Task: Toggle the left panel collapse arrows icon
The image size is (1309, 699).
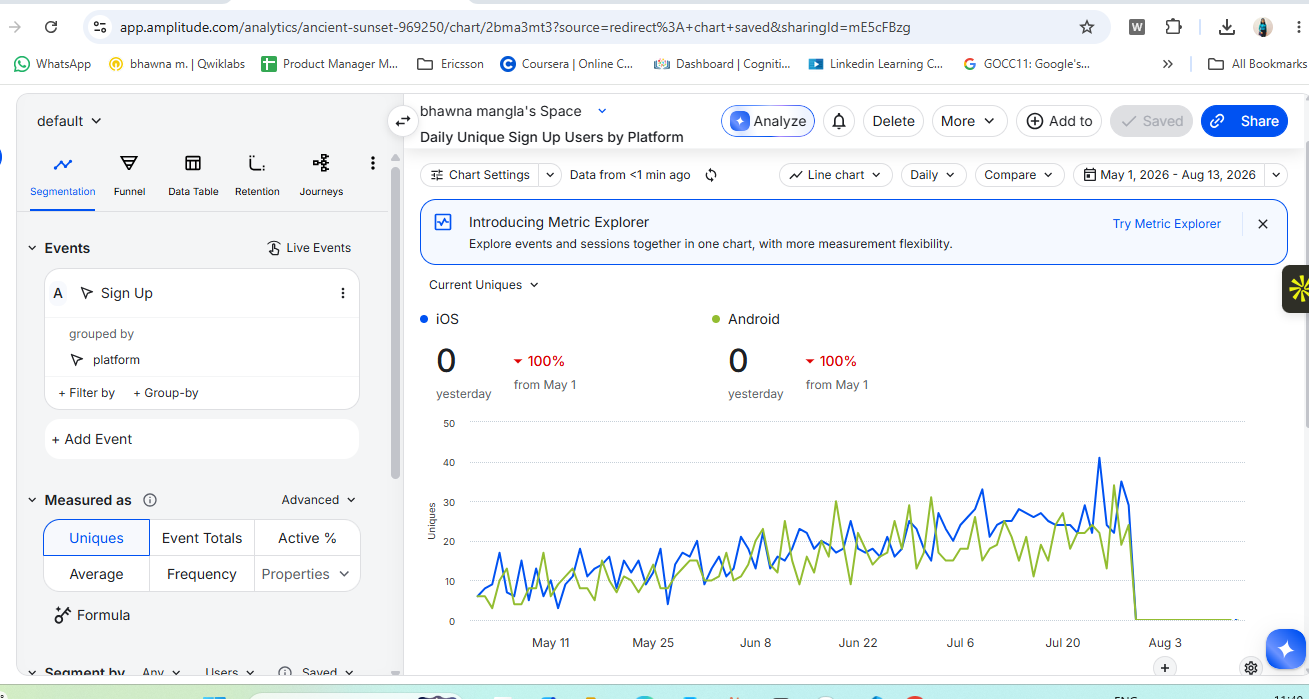Action: click(403, 121)
